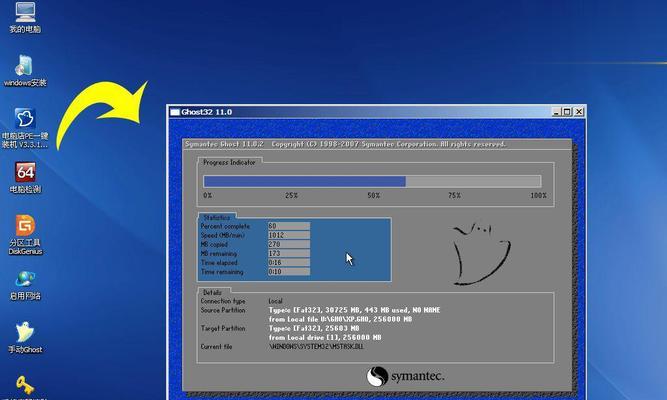Launch the windows安装 desktop shortcut
This screenshot has width=667, height=400.
pos(25,71)
